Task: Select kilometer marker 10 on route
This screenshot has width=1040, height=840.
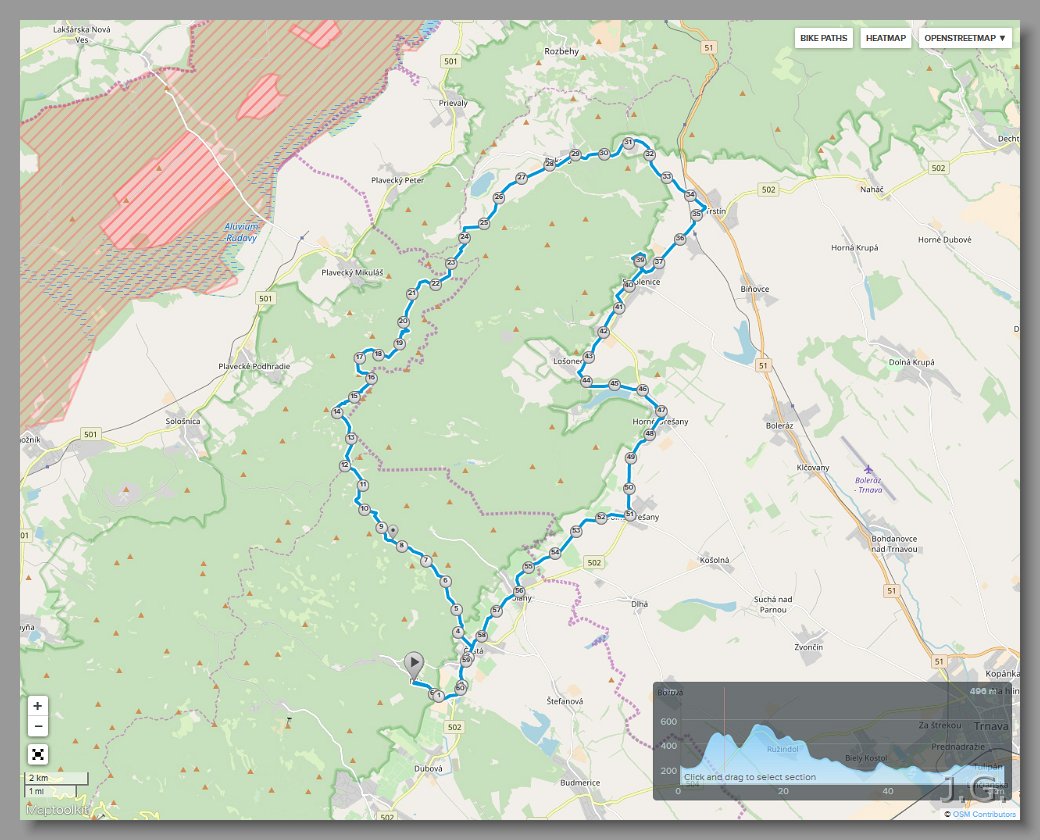Action: (x=364, y=510)
